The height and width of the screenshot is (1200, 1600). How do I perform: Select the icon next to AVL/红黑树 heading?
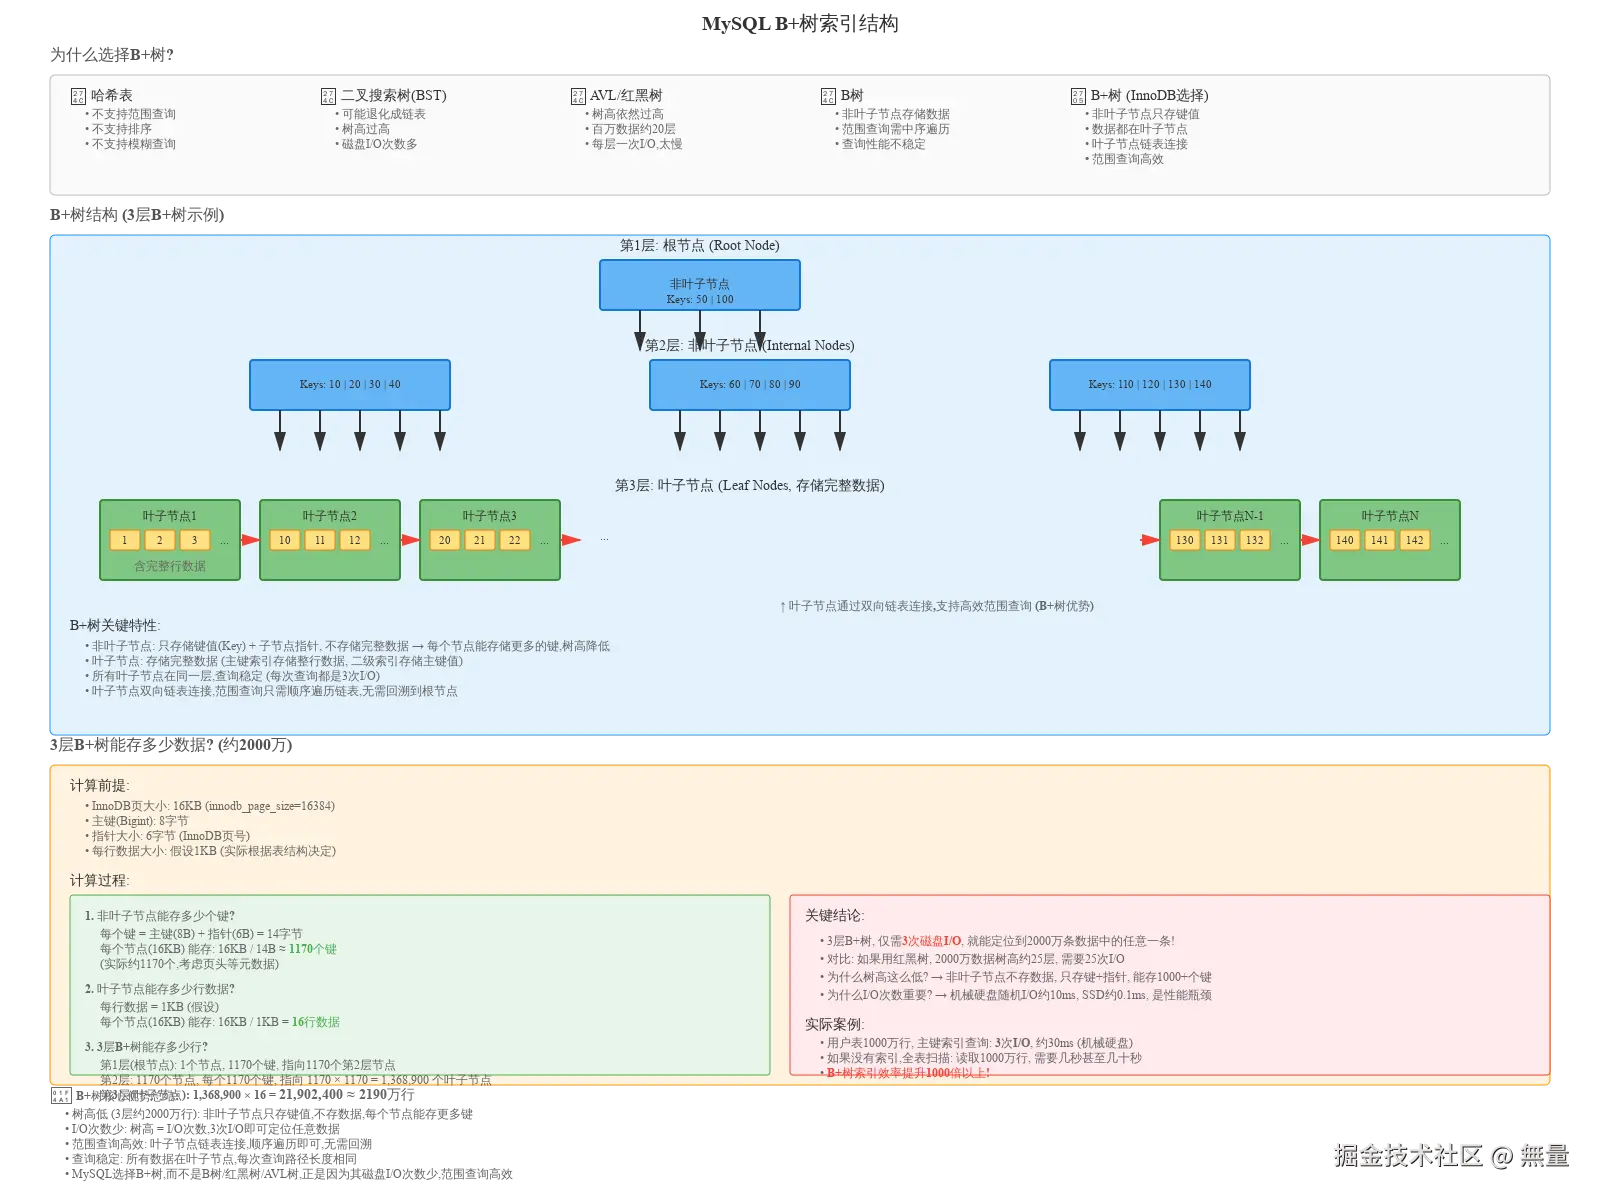pyautogui.click(x=578, y=96)
